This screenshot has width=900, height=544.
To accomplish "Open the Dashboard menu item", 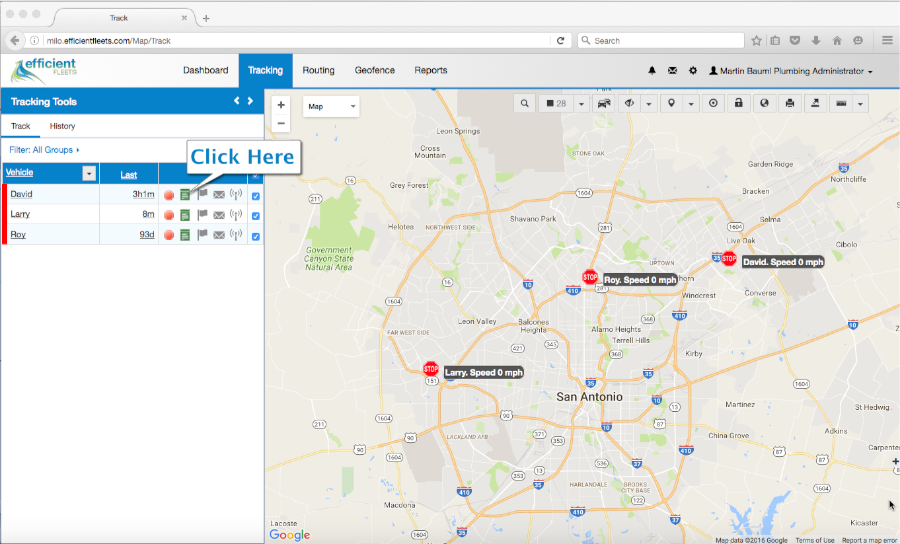I will pyautogui.click(x=205, y=70).
